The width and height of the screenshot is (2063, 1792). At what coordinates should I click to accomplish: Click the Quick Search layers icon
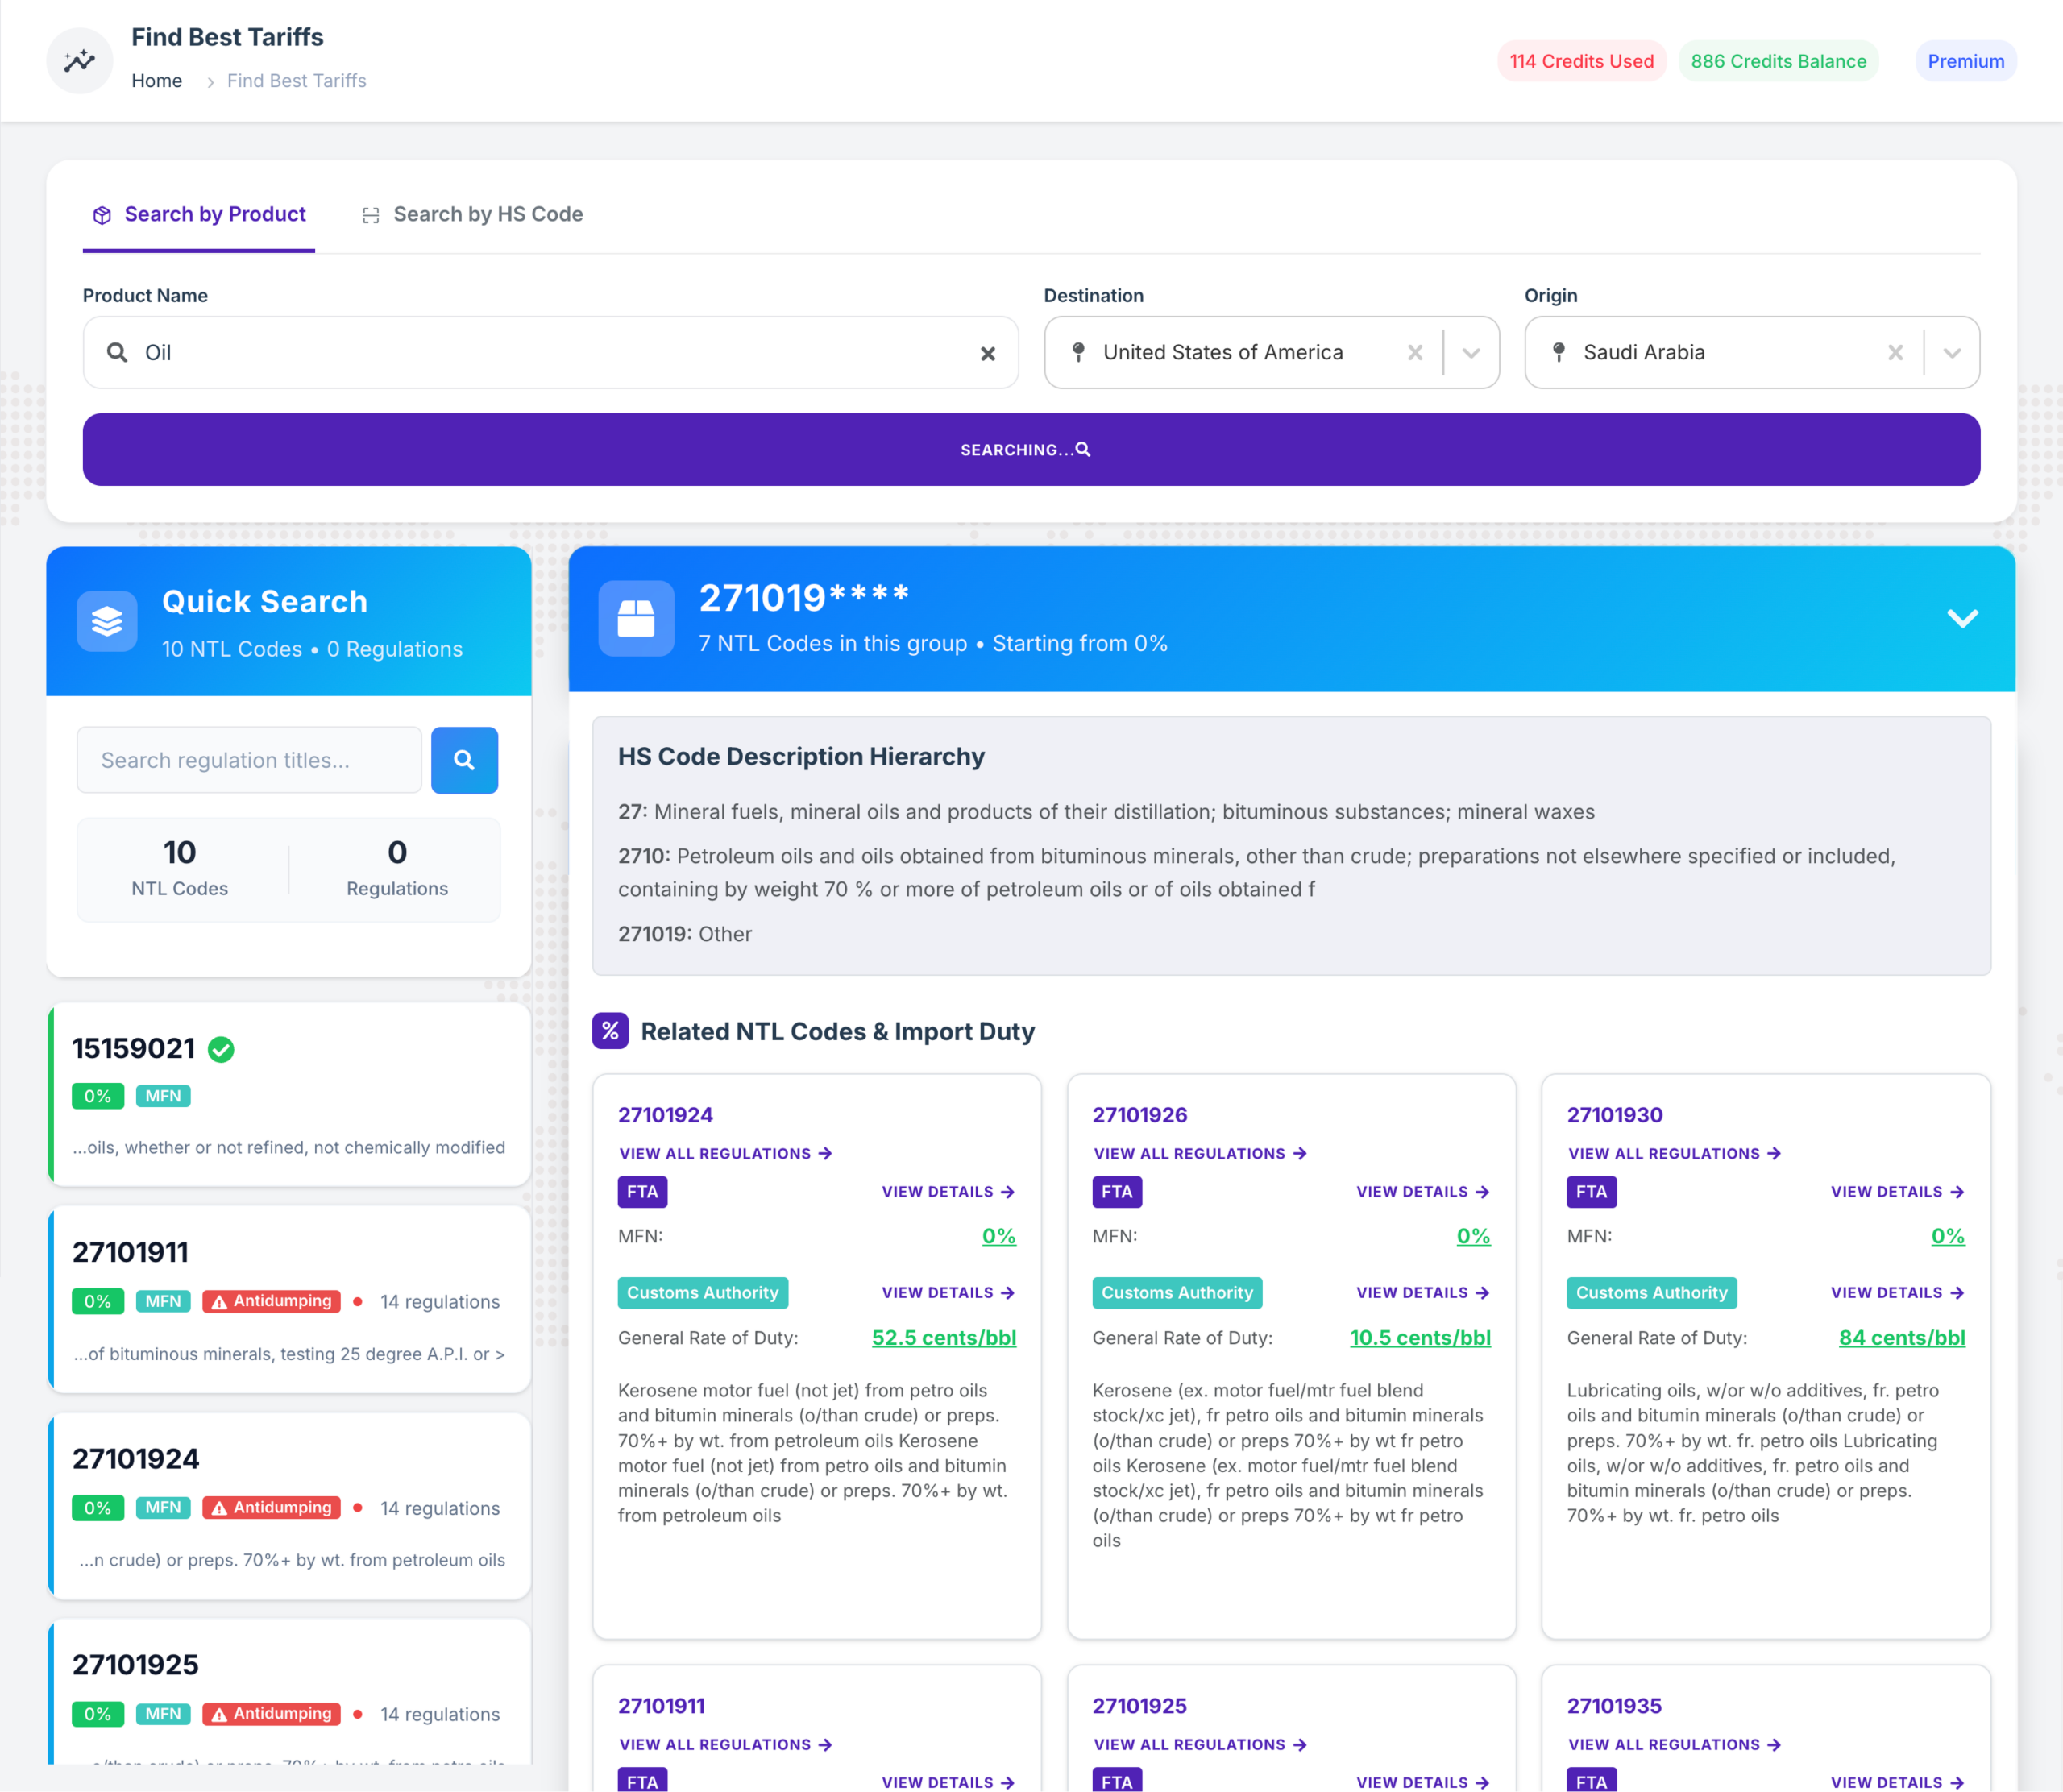[x=107, y=621]
